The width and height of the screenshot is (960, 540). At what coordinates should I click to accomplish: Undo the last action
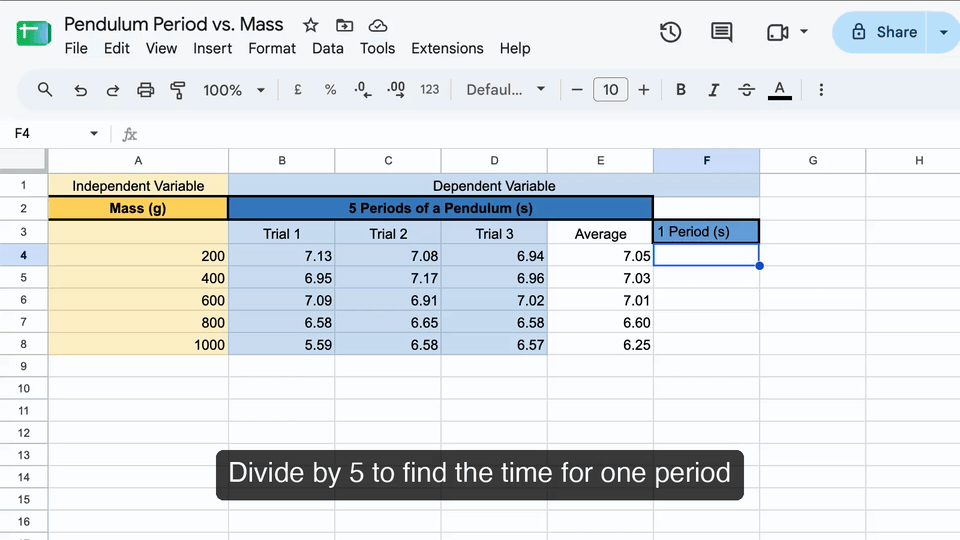[80, 91]
